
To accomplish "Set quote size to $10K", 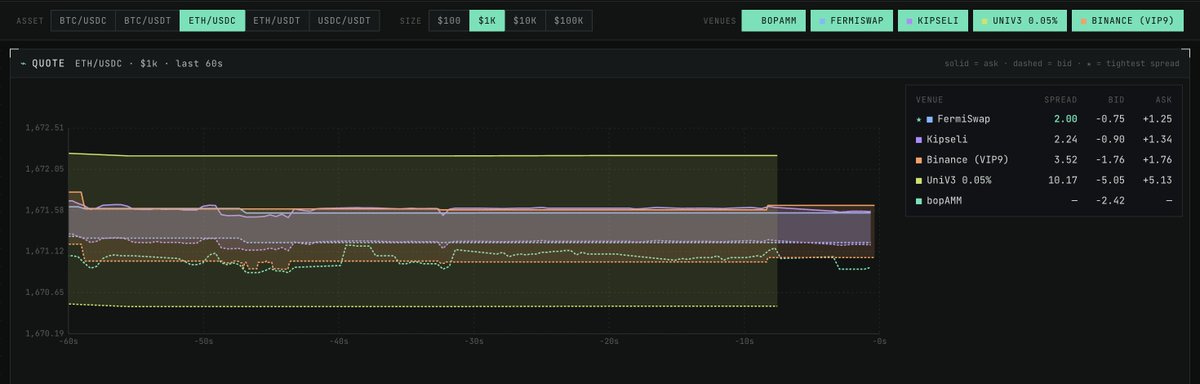I will pyautogui.click(x=526, y=20).
